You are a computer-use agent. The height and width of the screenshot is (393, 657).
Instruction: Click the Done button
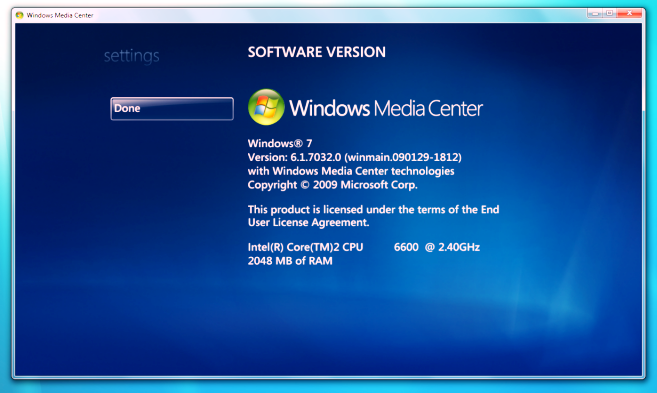tap(172, 109)
